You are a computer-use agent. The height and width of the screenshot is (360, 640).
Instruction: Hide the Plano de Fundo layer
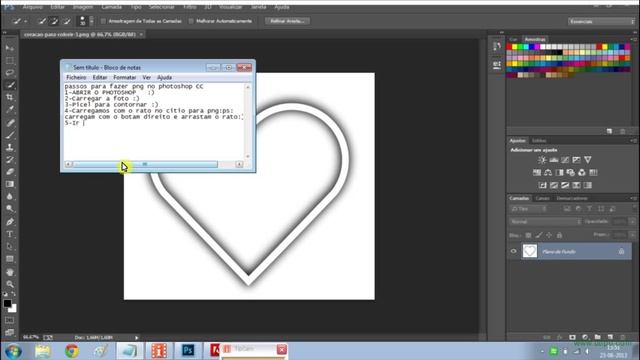[513, 251]
